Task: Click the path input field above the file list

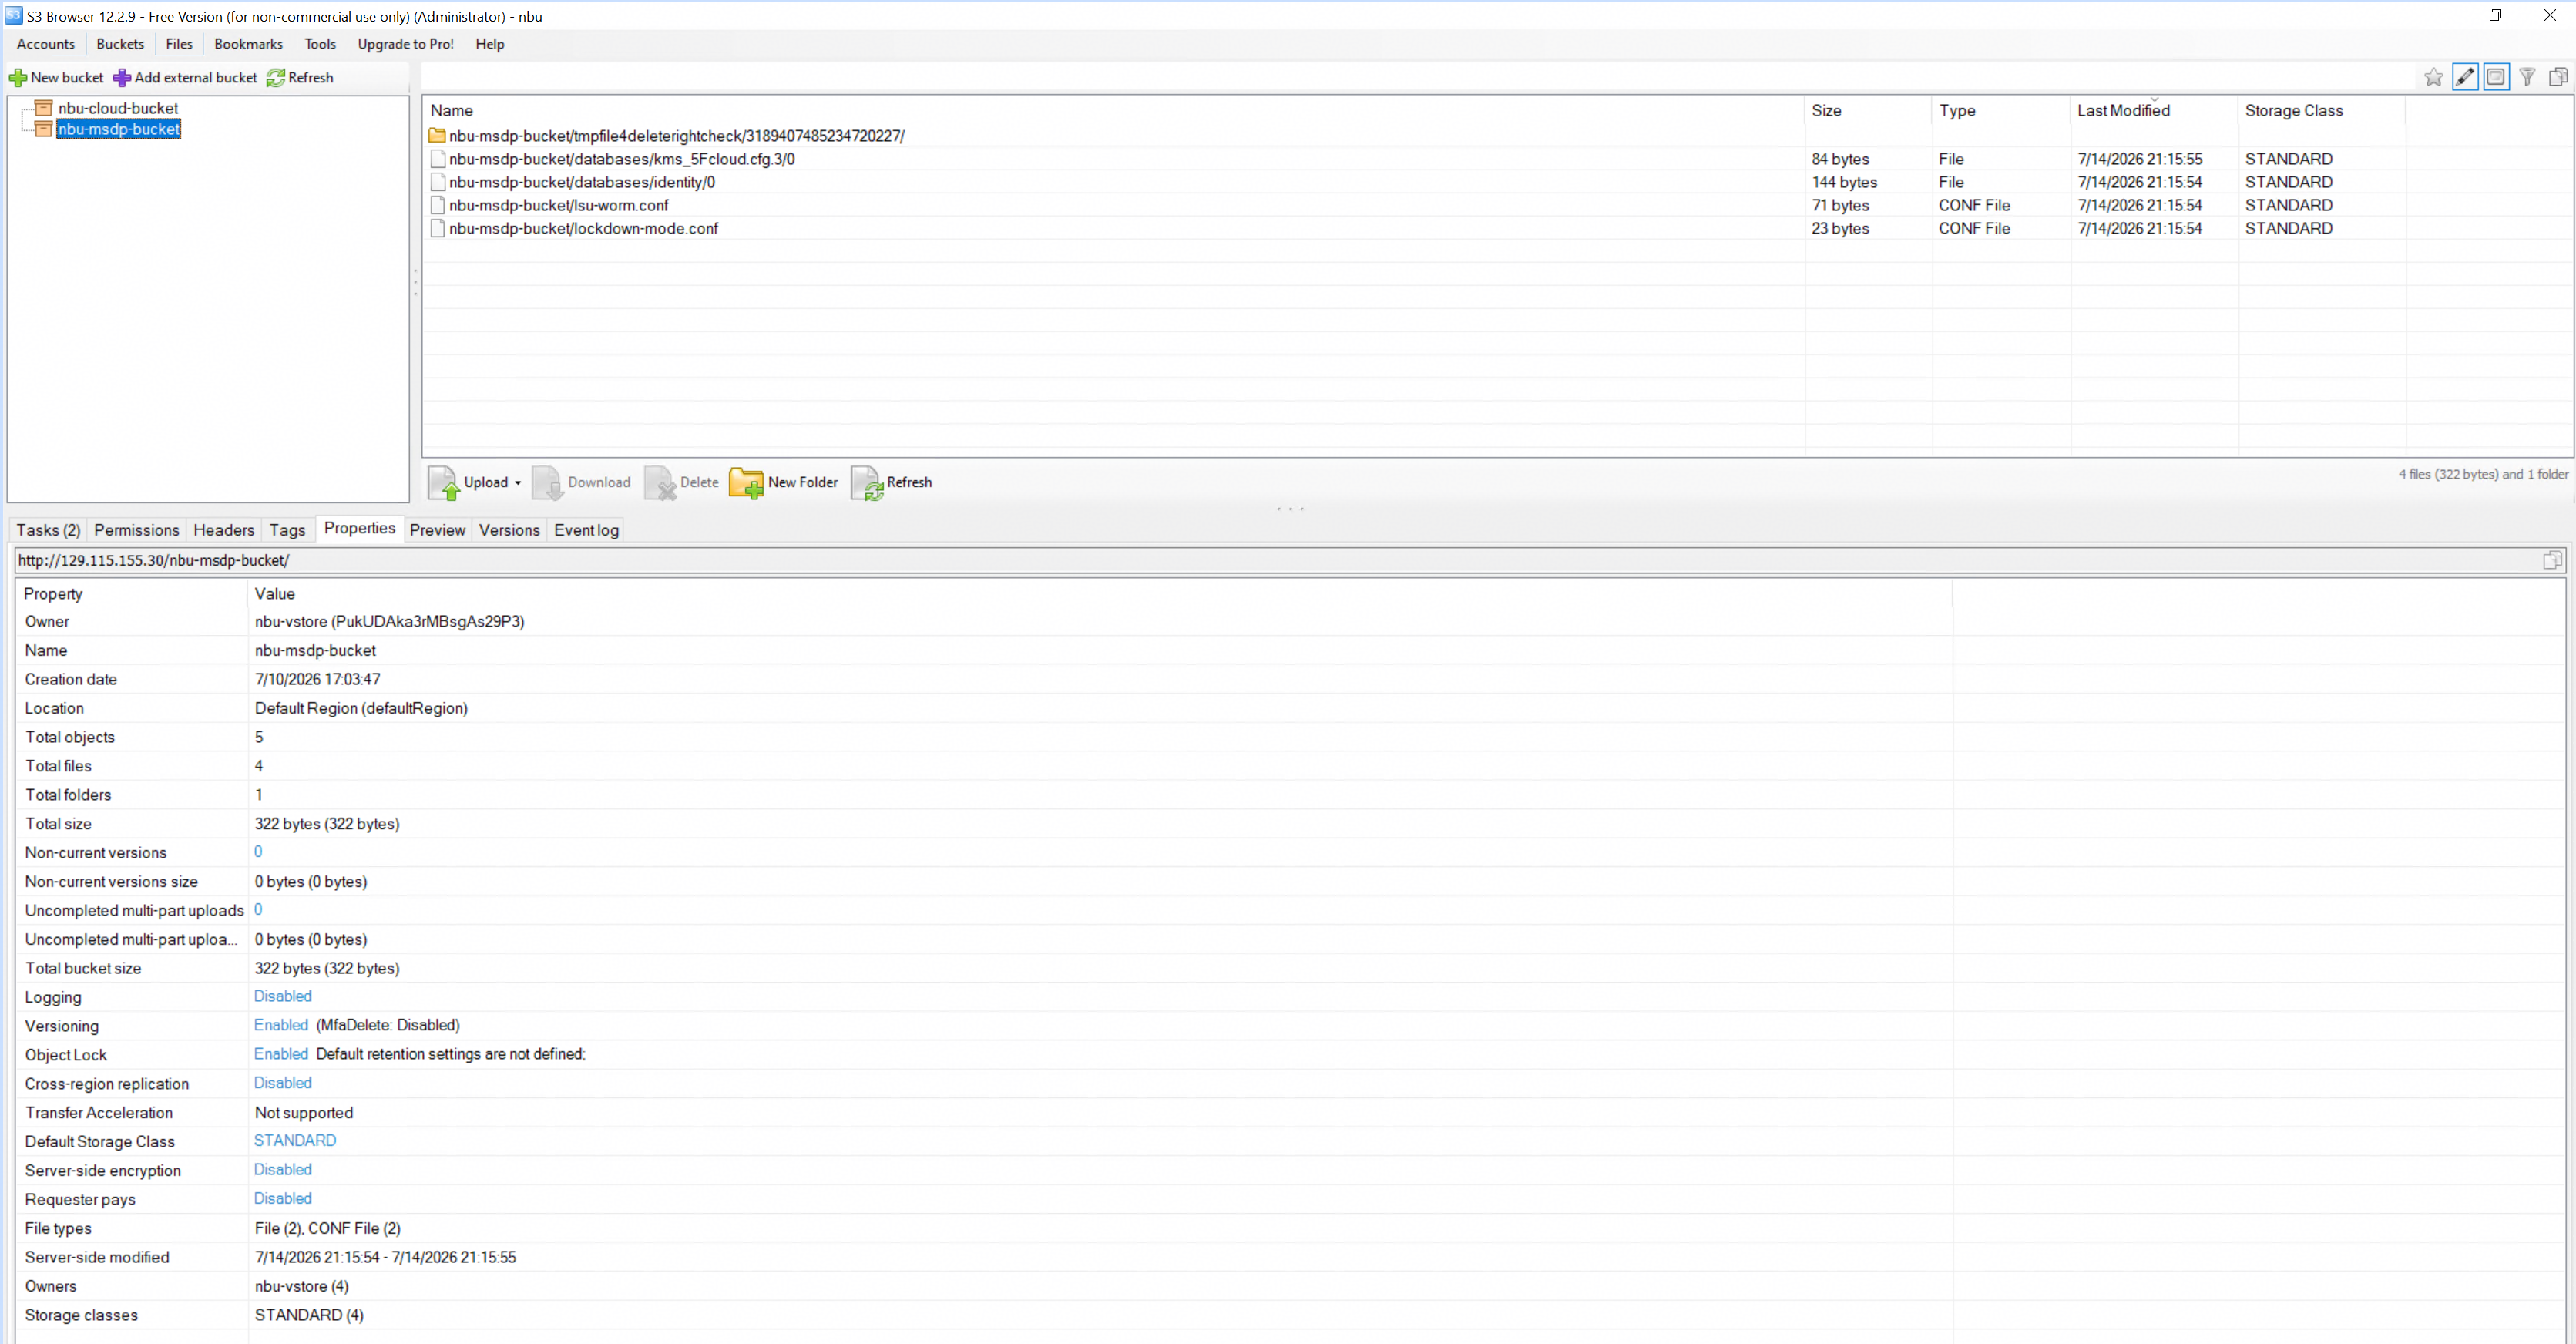Action: pos(1418,77)
